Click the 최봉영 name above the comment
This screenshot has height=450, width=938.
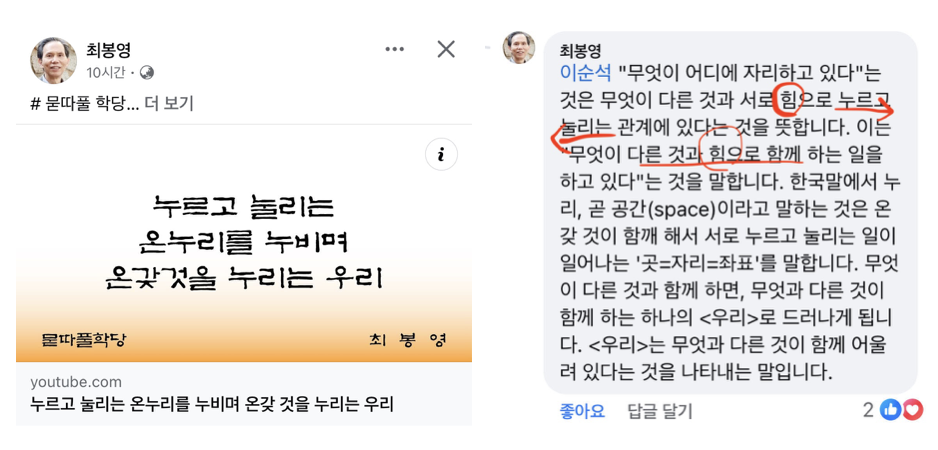point(580,50)
